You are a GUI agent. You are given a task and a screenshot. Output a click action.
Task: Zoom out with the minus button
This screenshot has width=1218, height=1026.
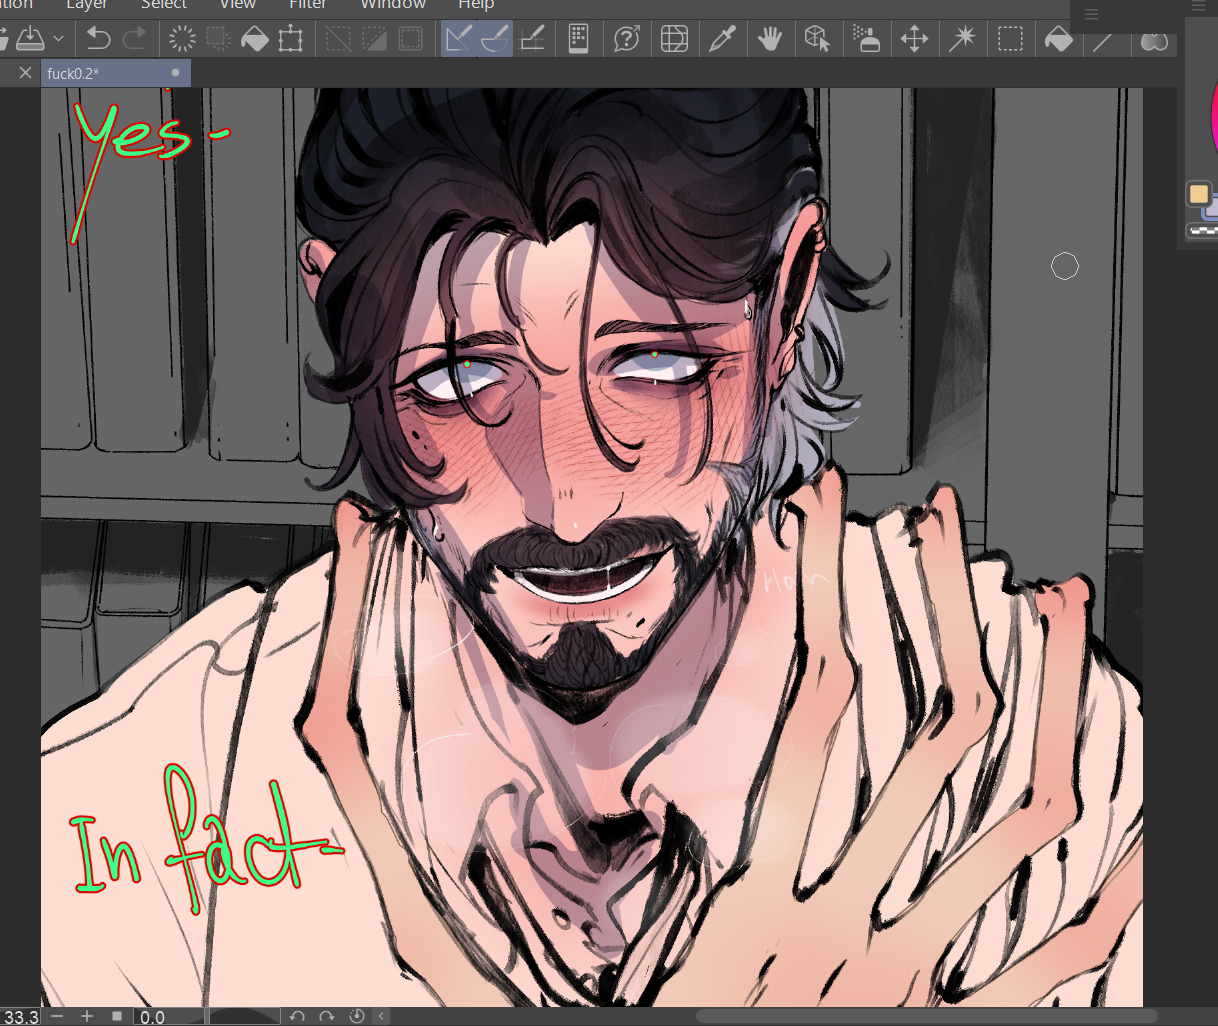pyautogui.click(x=57, y=1016)
